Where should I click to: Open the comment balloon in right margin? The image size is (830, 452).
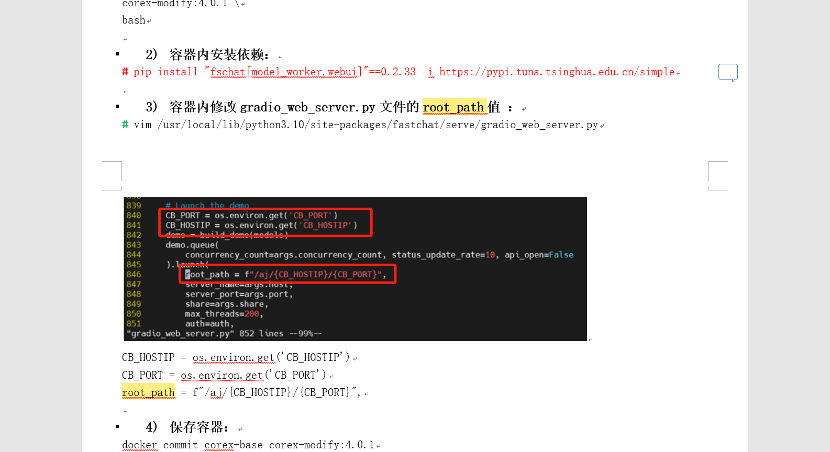coord(728,73)
